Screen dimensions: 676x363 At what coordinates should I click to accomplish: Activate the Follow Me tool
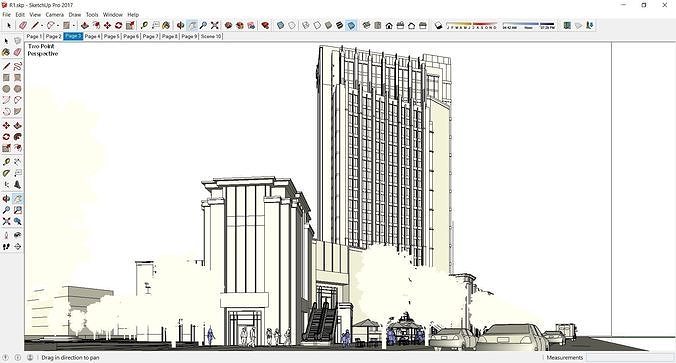[17, 137]
